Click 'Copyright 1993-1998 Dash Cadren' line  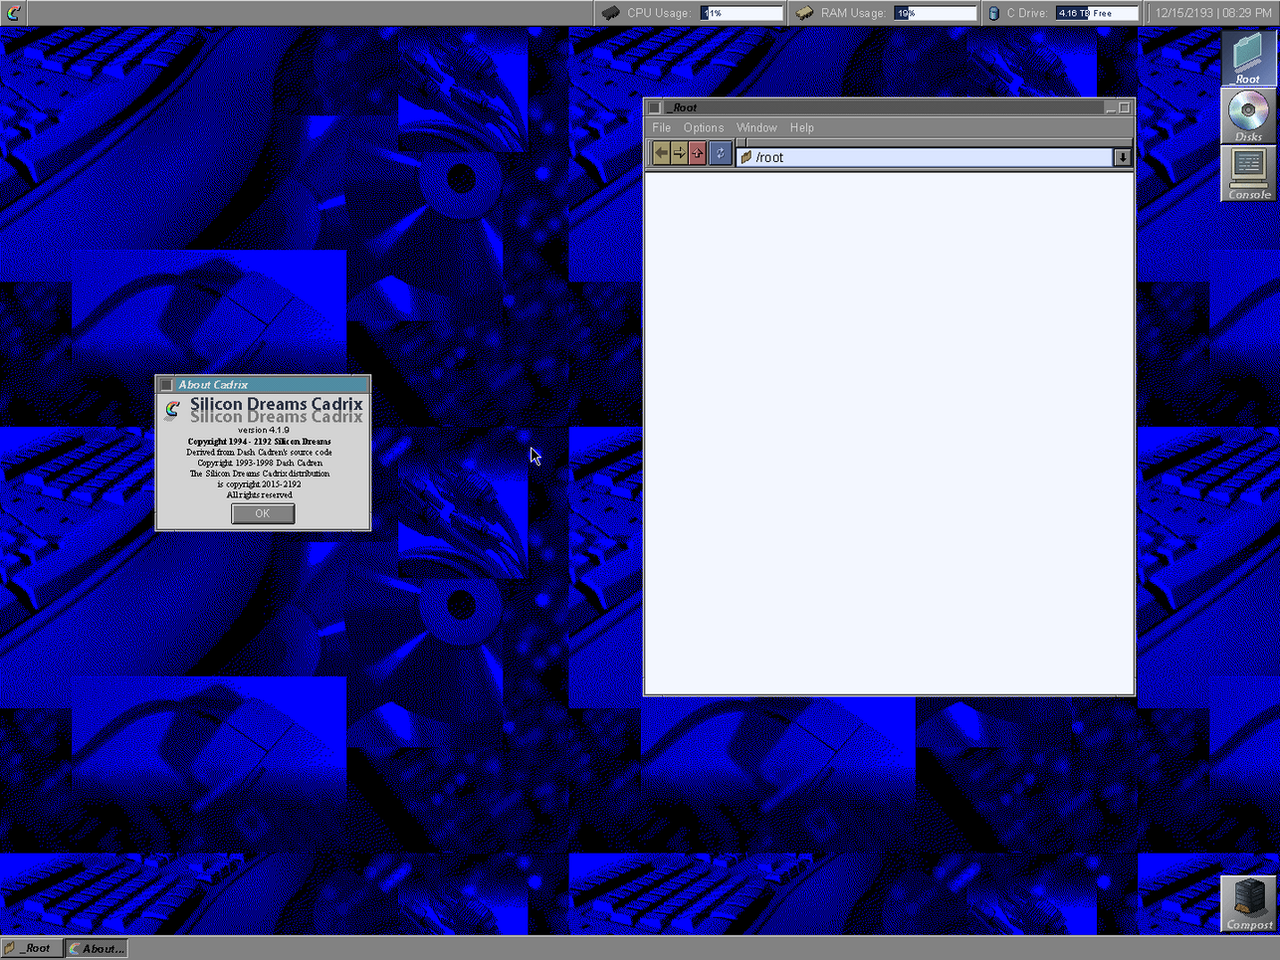(260, 463)
